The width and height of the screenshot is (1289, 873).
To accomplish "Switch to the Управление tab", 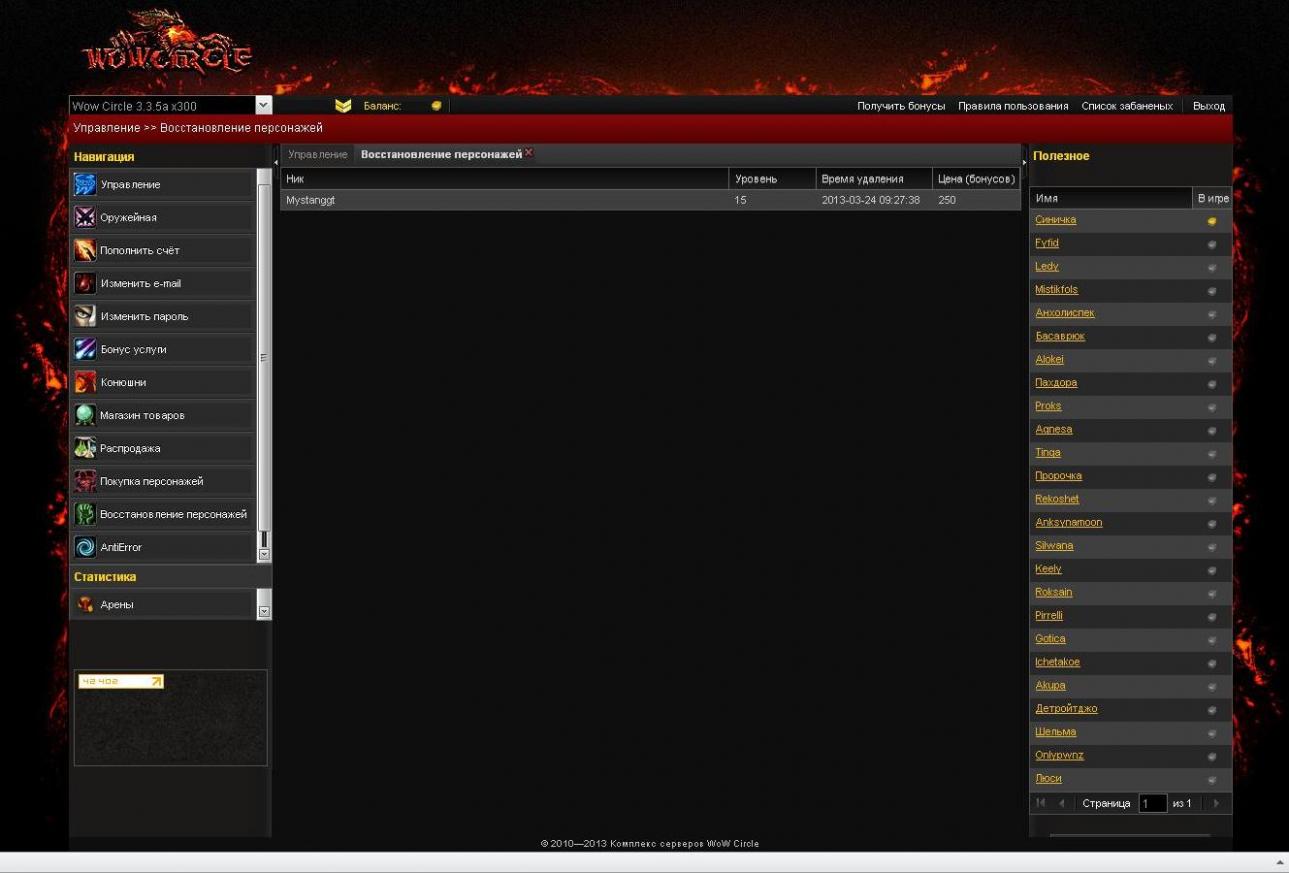I will pyautogui.click(x=318, y=155).
